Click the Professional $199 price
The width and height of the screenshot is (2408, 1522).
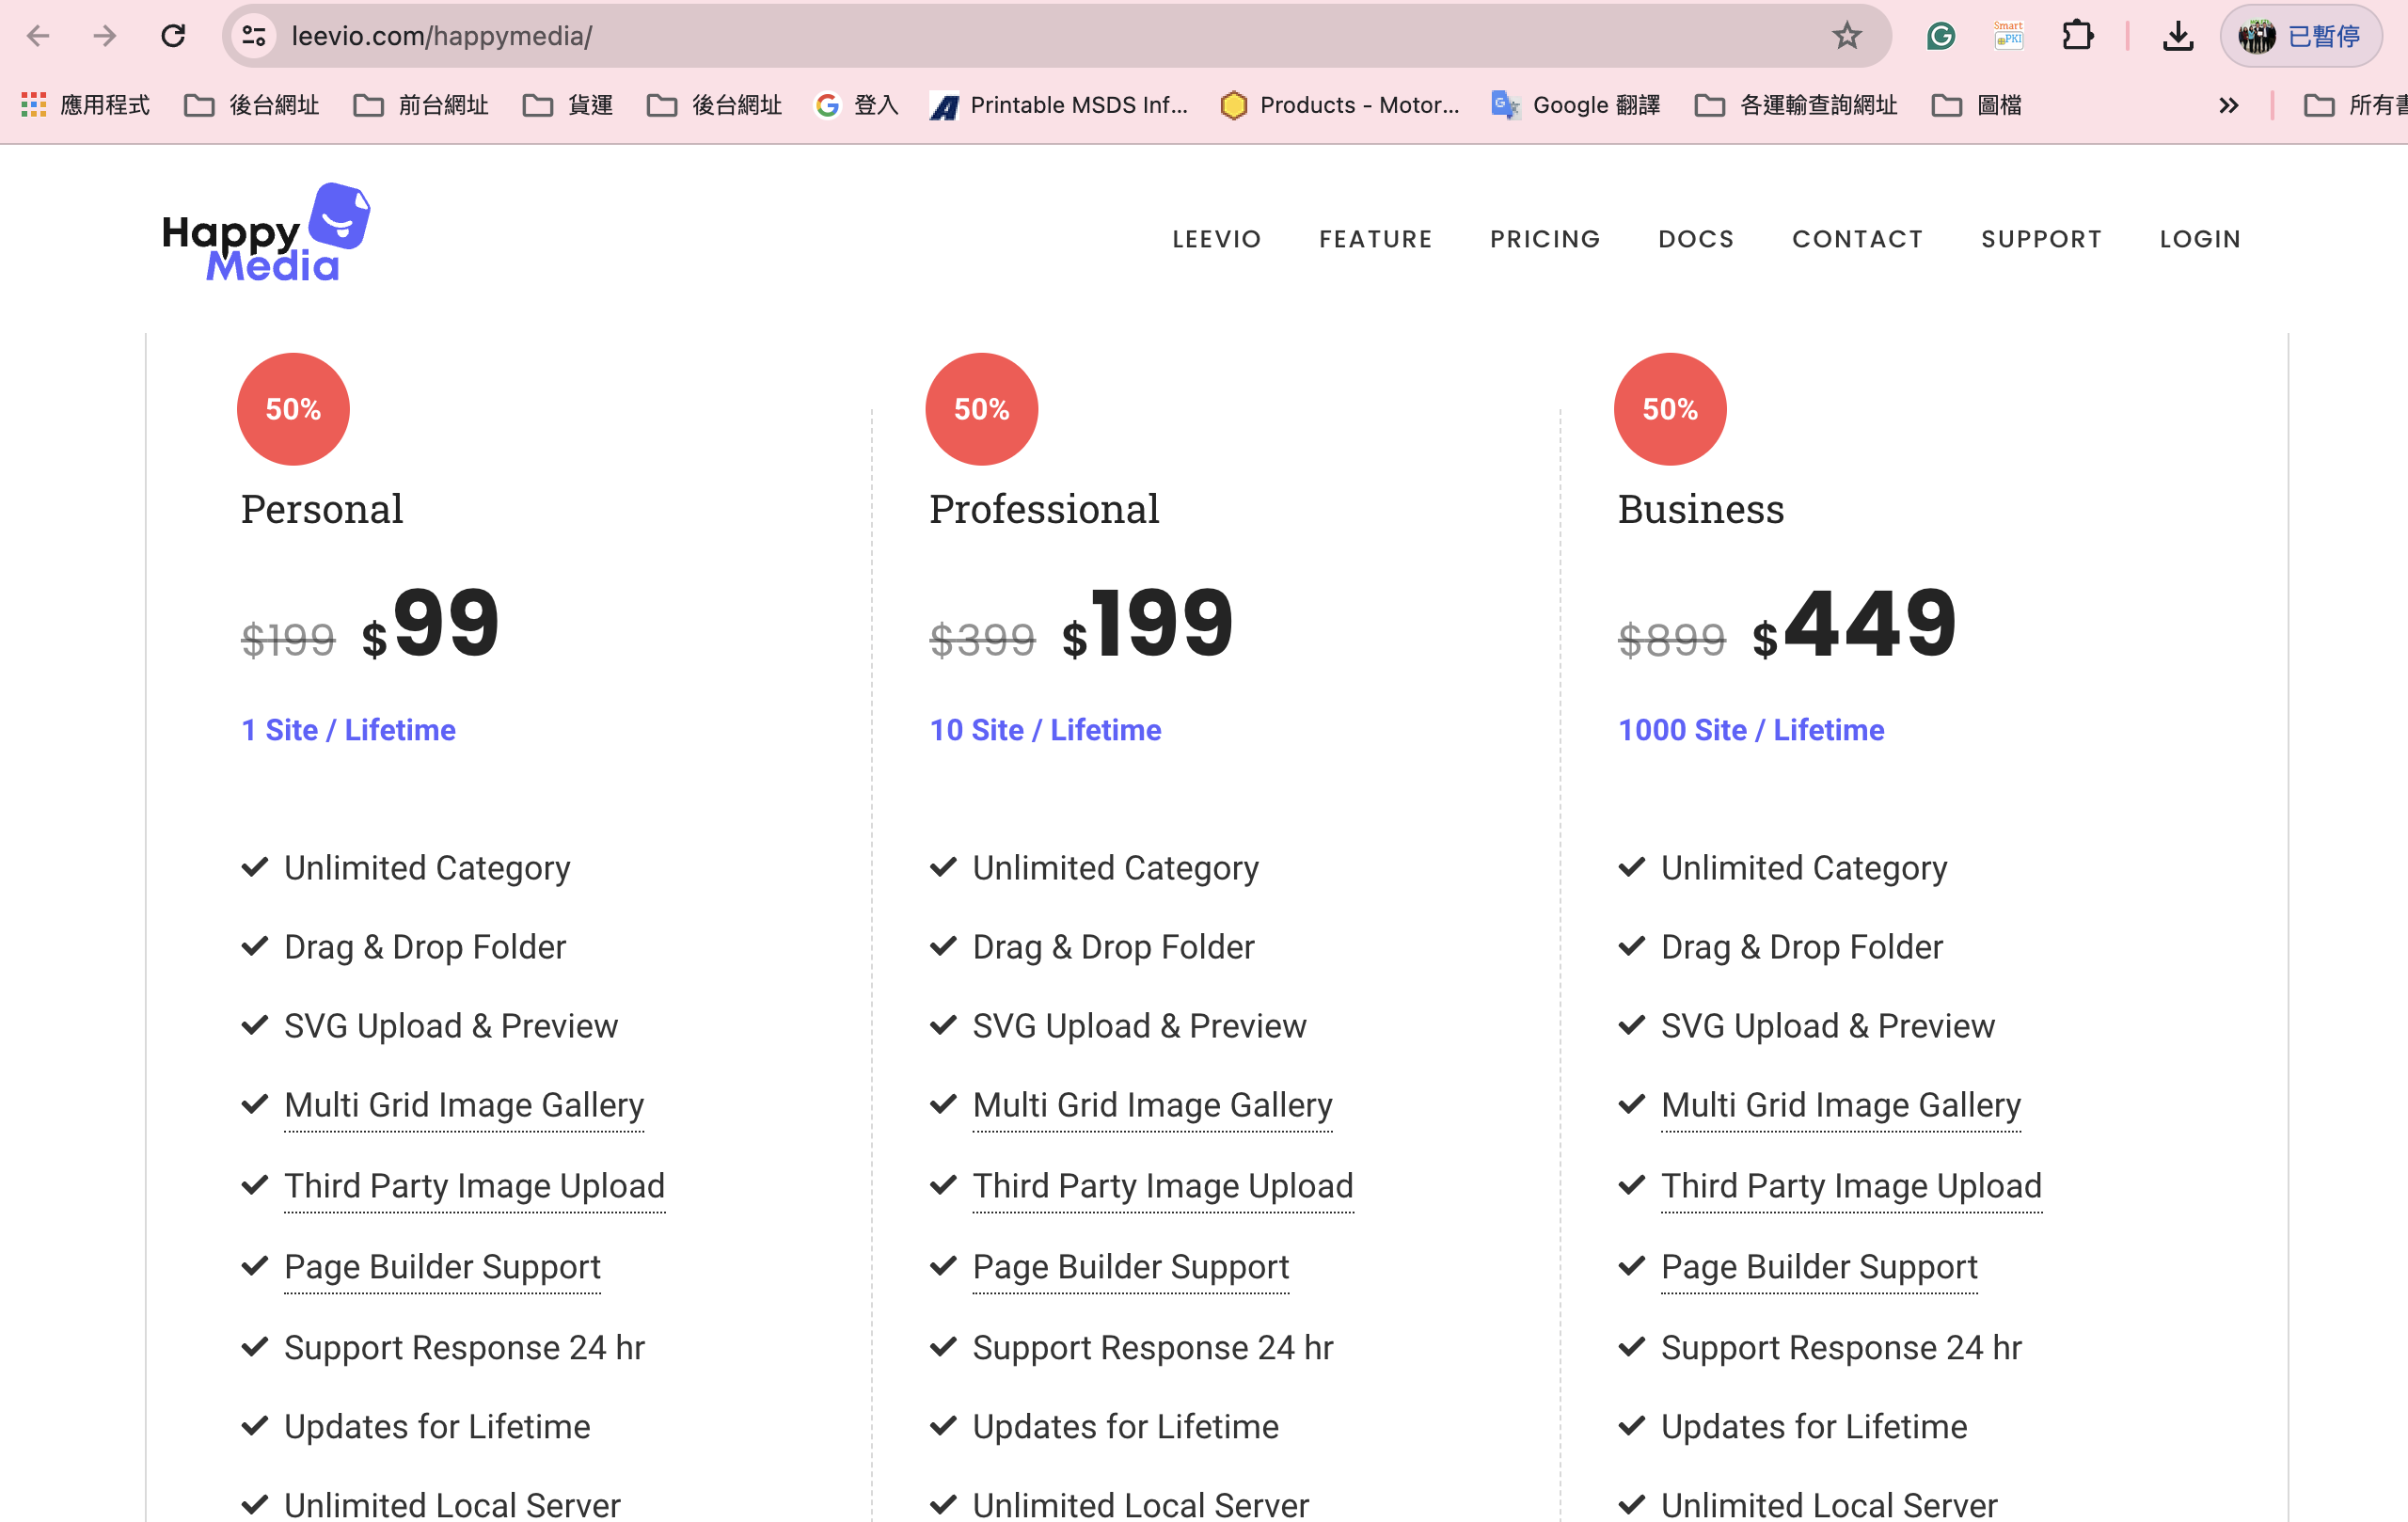click(1147, 624)
